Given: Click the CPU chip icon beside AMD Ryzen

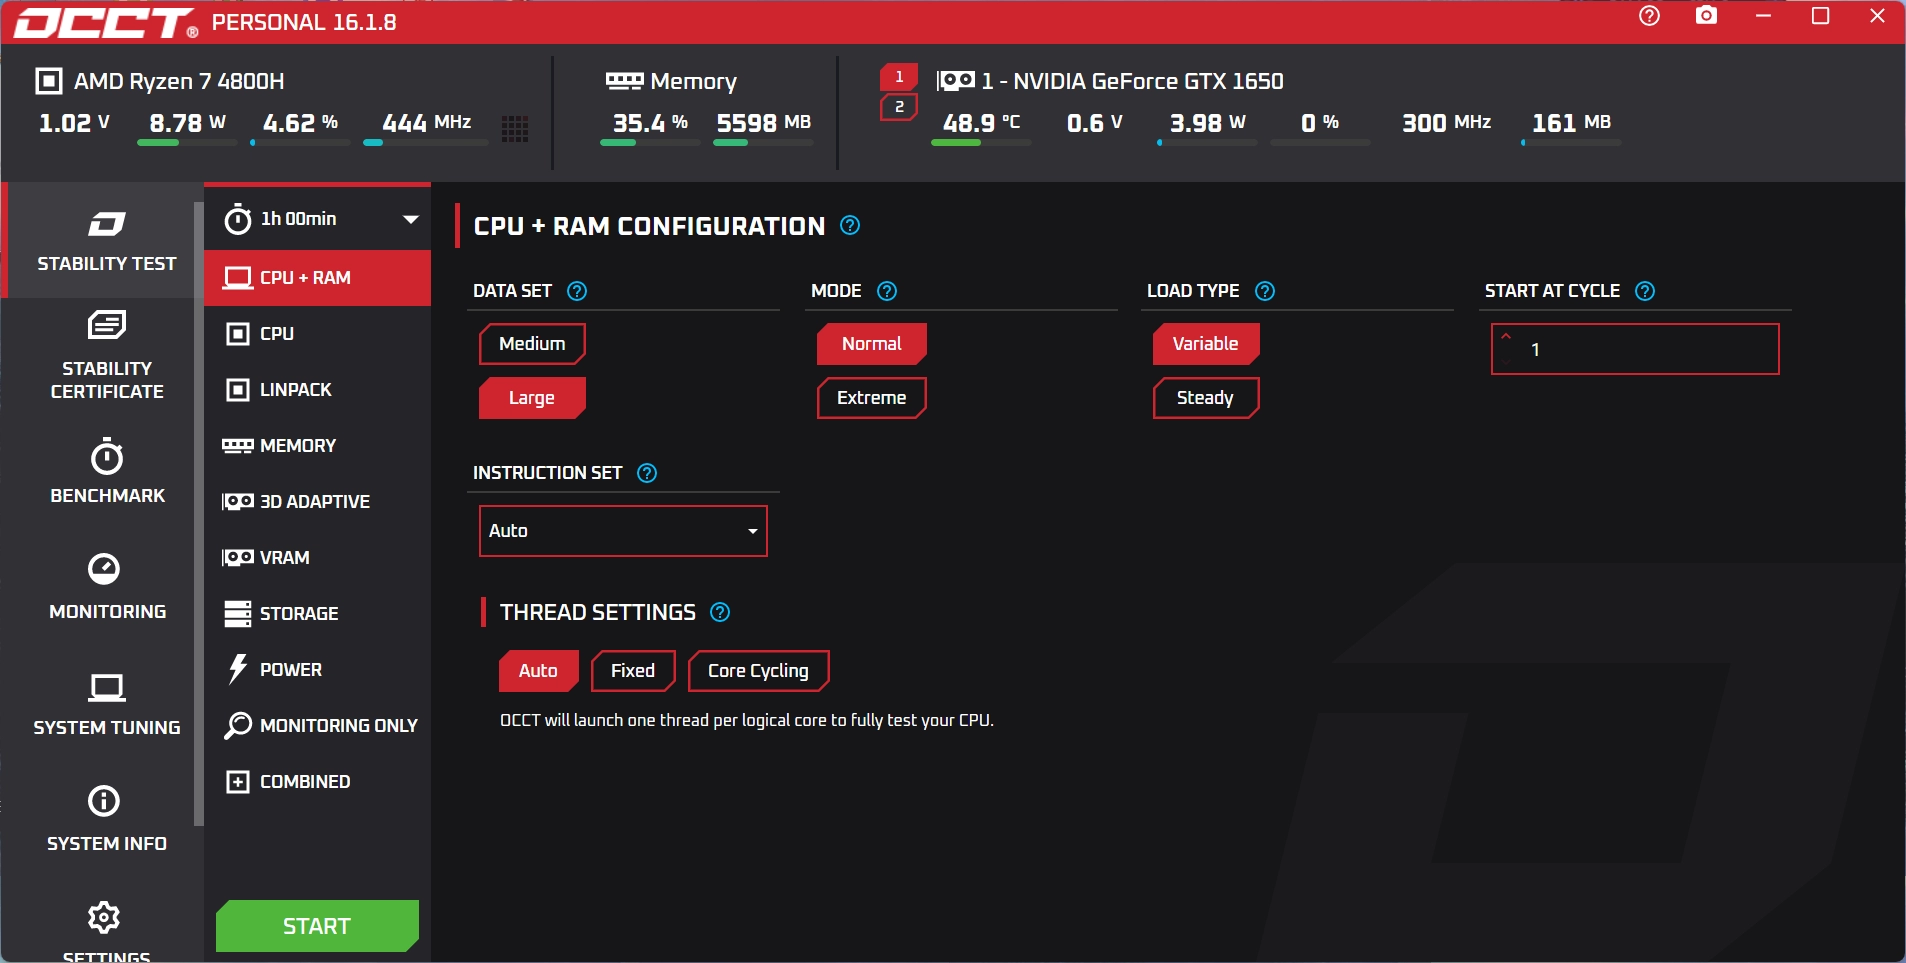Looking at the screenshot, I should [49, 81].
